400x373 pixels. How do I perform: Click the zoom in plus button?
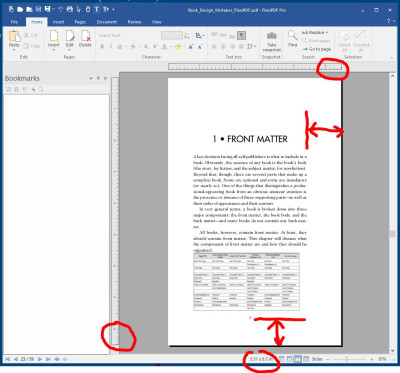coord(371,359)
